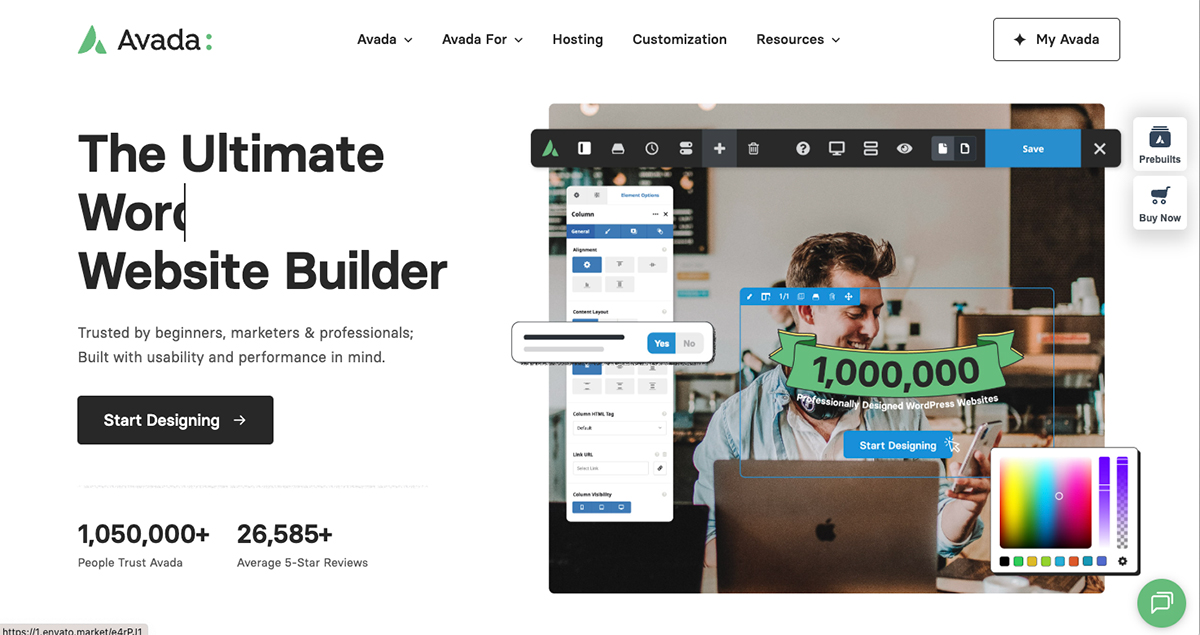Open the Prebuilts side widget

[x=1160, y=145]
